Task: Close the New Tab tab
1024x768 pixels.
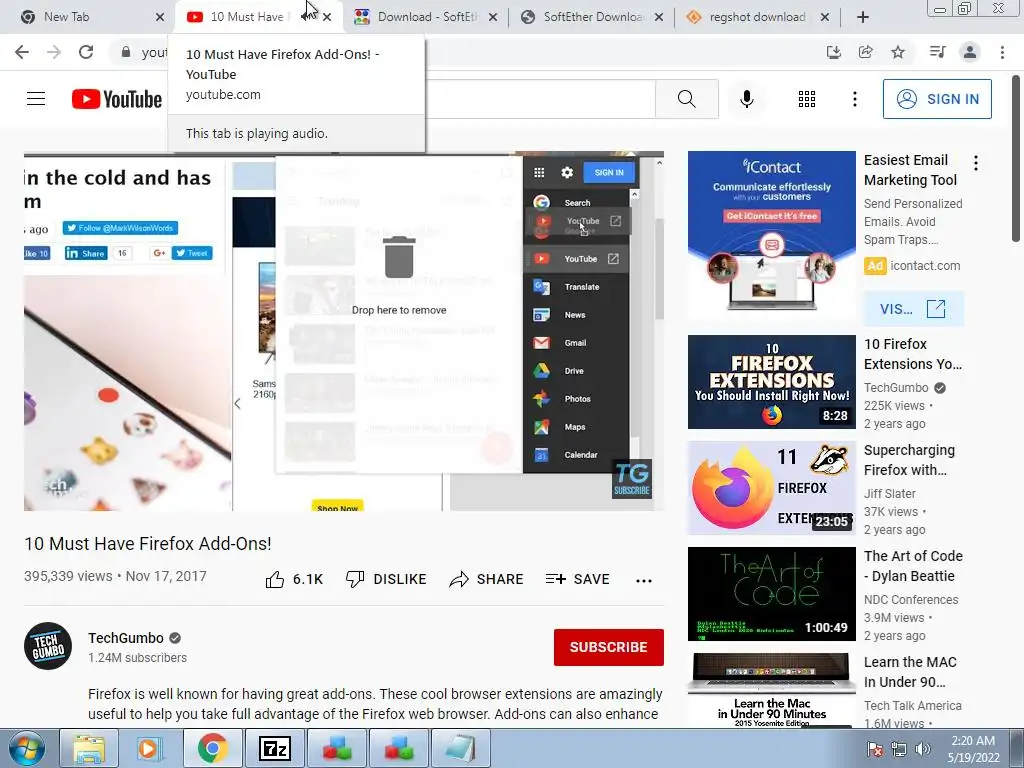Action: pos(160,17)
